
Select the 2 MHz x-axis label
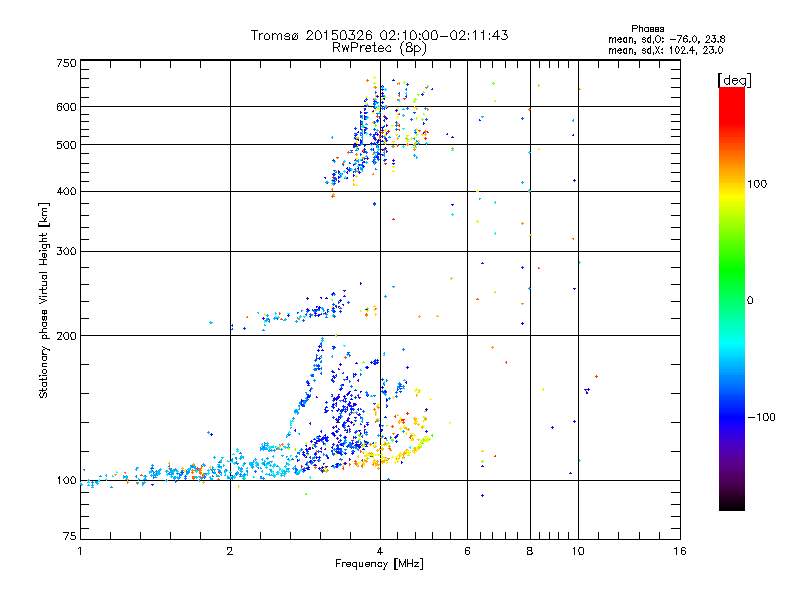[230, 551]
